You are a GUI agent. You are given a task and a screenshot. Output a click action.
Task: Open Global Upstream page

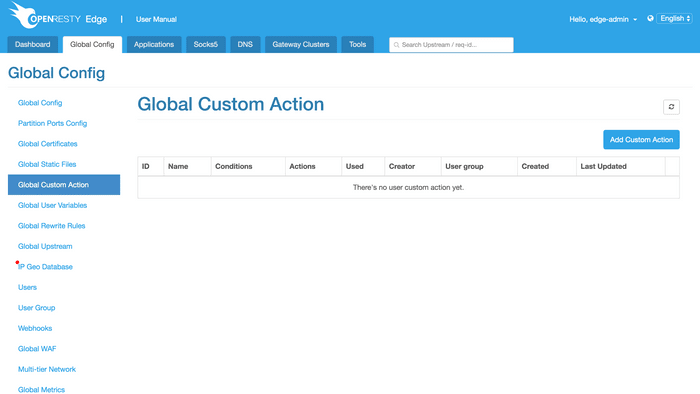tap(45, 246)
